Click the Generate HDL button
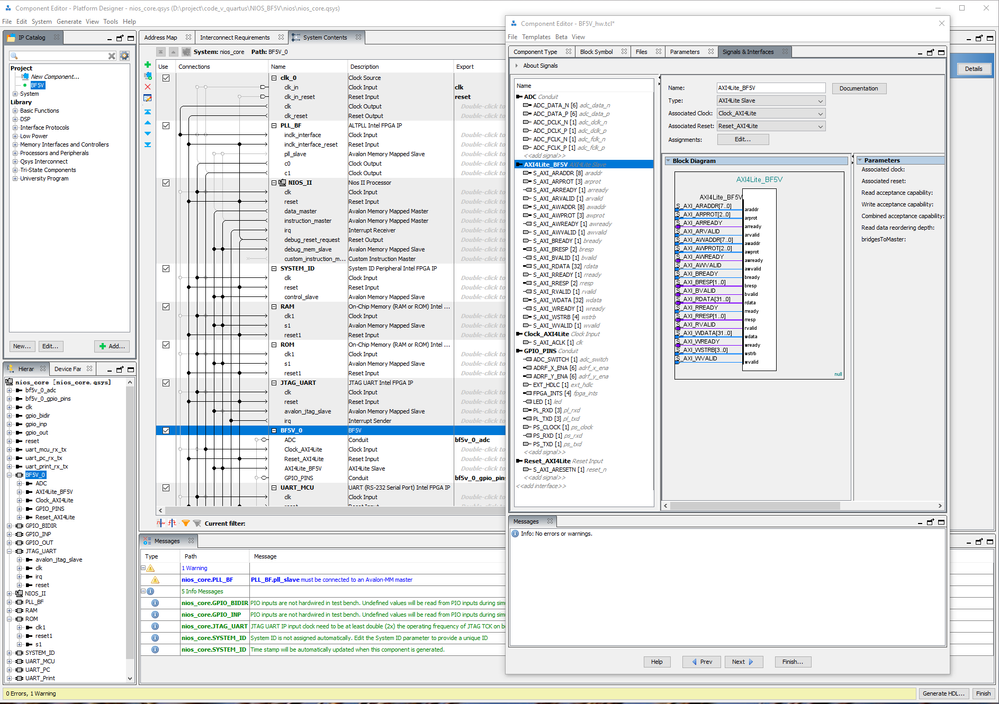This screenshot has width=999, height=704. click(x=945, y=693)
